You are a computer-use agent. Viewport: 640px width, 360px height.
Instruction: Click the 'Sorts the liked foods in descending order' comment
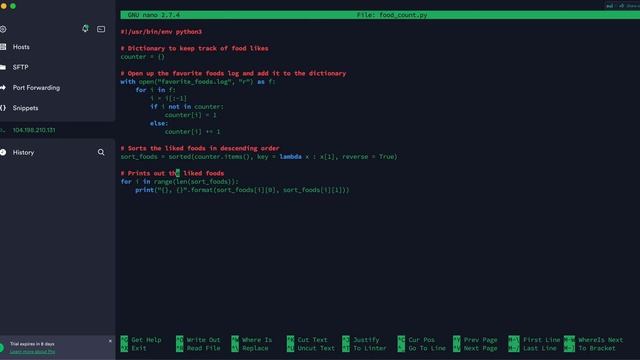tap(204, 148)
